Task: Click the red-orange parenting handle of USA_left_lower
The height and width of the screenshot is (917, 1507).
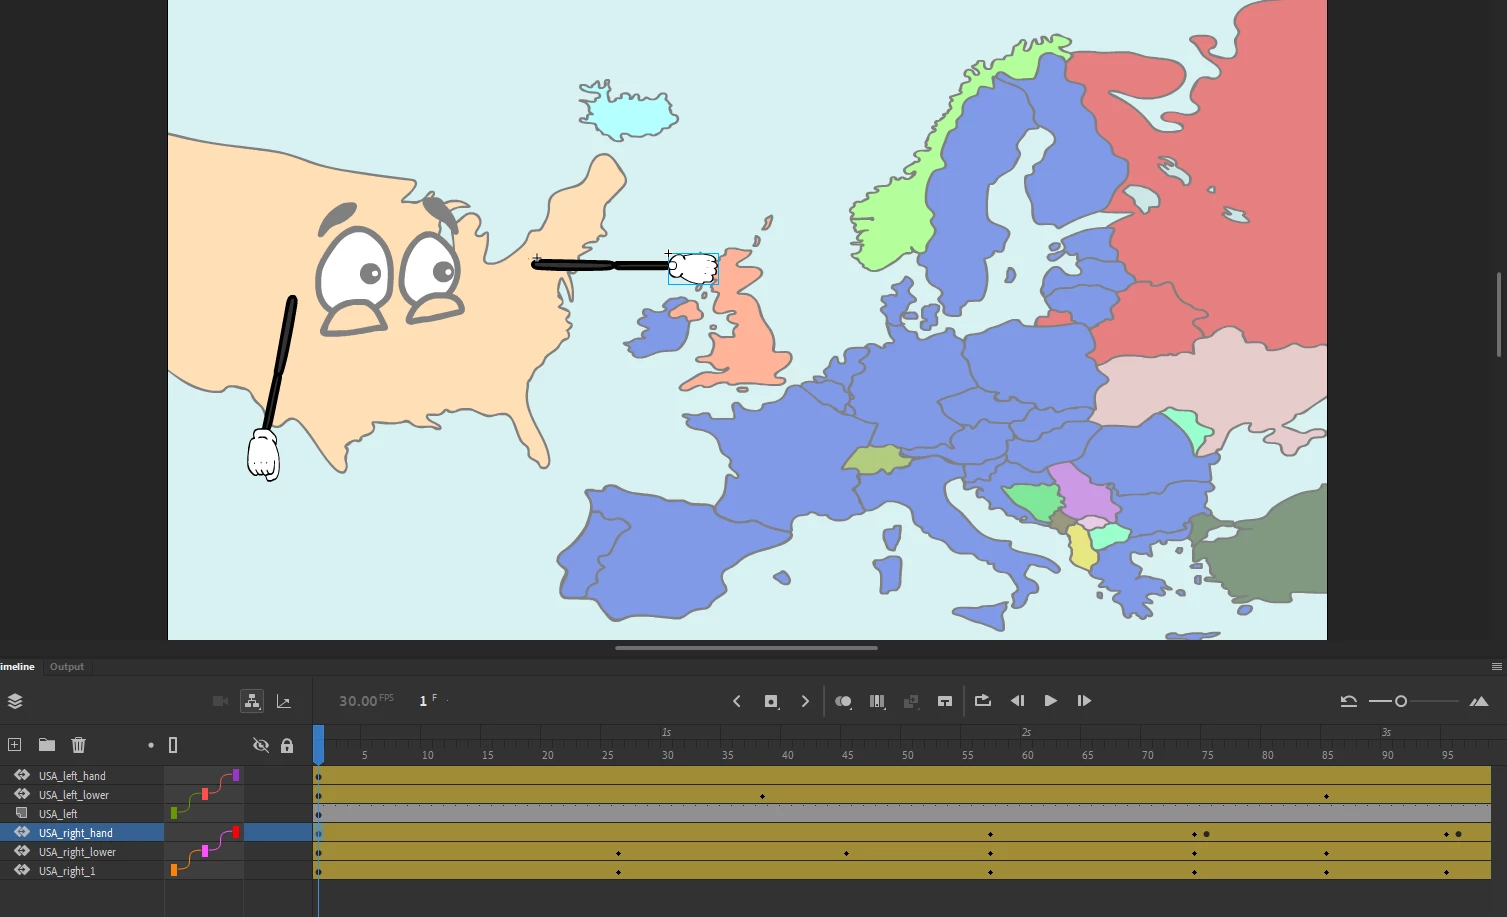Action: click(x=205, y=794)
